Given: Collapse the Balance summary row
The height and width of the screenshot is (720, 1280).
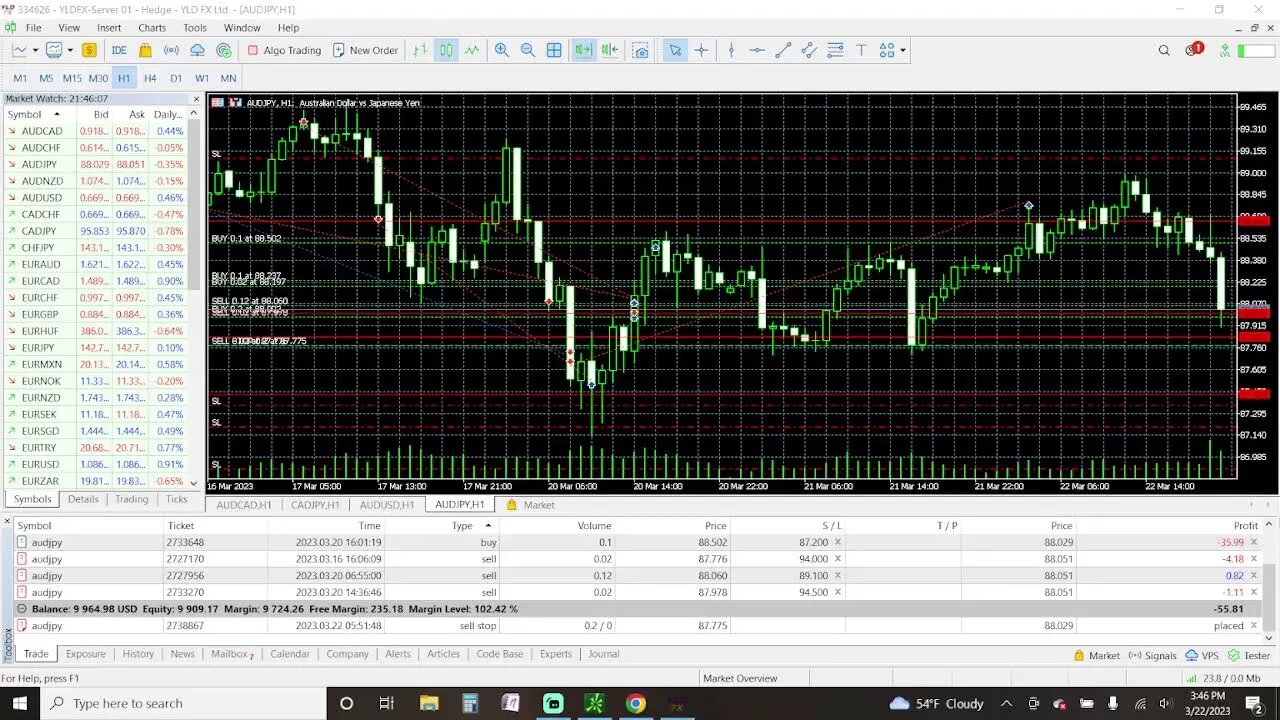Looking at the screenshot, I should click(x=22, y=609).
